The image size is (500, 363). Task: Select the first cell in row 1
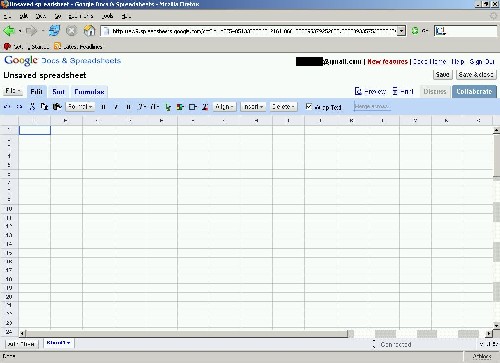click(x=35, y=130)
